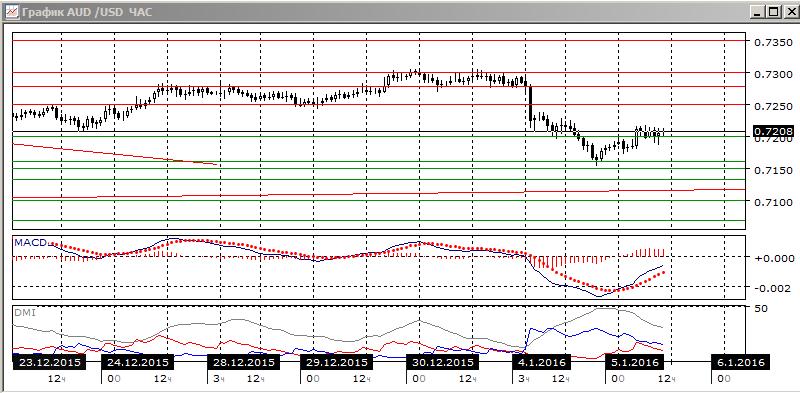Image resolution: width=800 pixels, height=393 pixels.
Task: Click the current price label 0.7208
Action: 773,132
